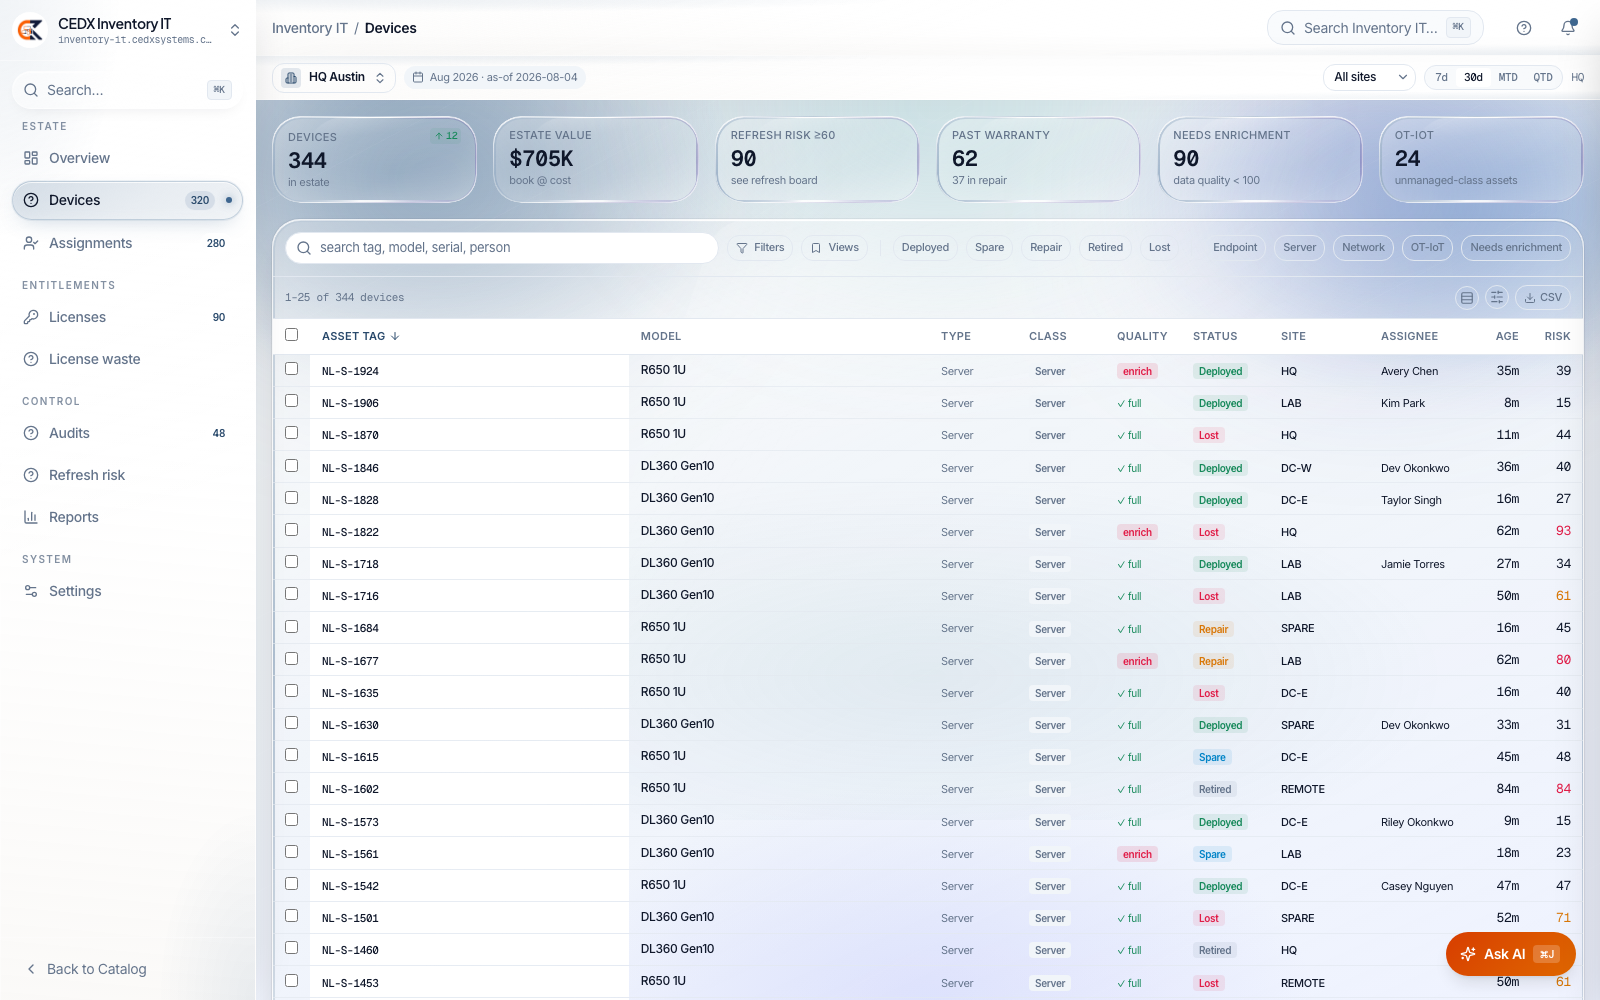This screenshot has width=1600, height=1000.
Task: Go back to Catalog
Action: click(x=86, y=969)
